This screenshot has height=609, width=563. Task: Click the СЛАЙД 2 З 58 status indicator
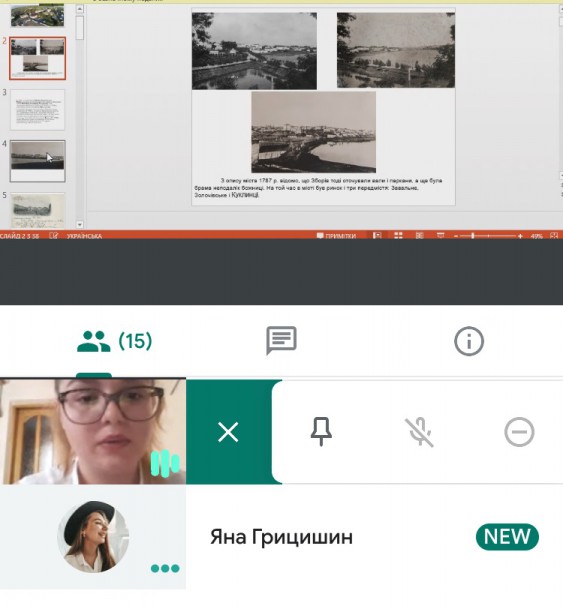[x=19, y=236]
